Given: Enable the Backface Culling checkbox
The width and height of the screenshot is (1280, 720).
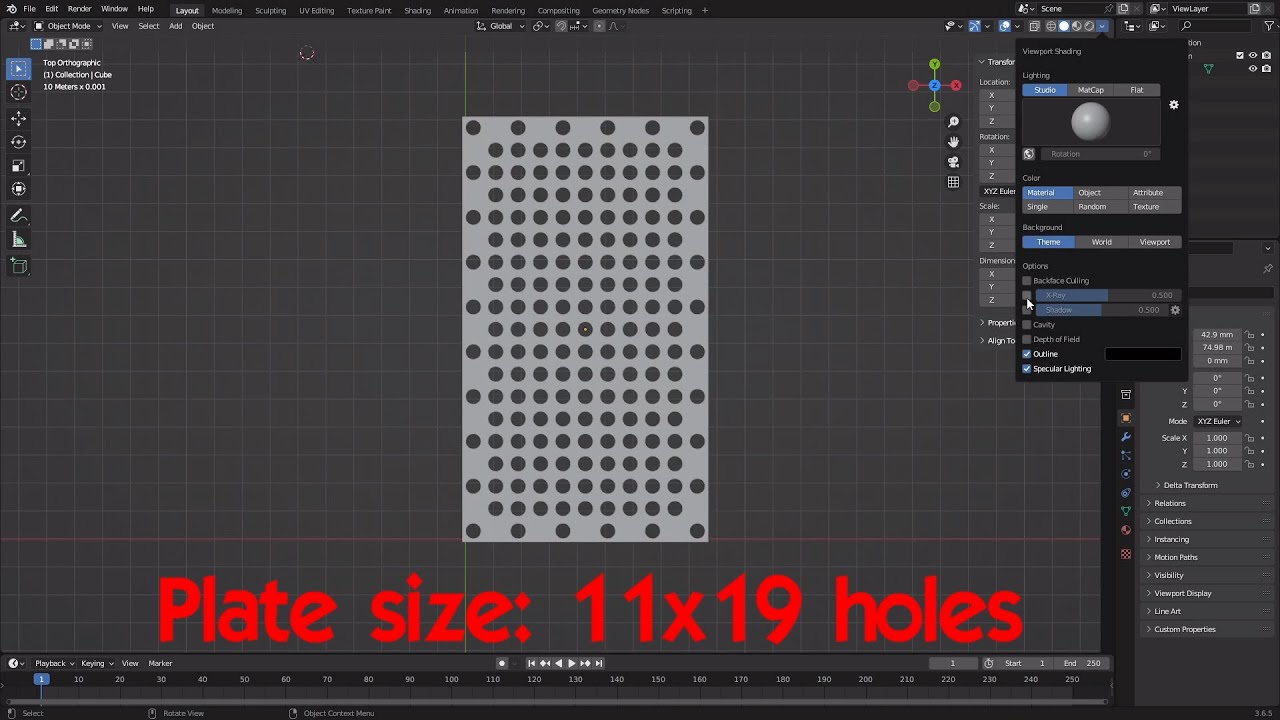Looking at the screenshot, I should pos(1027,281).
